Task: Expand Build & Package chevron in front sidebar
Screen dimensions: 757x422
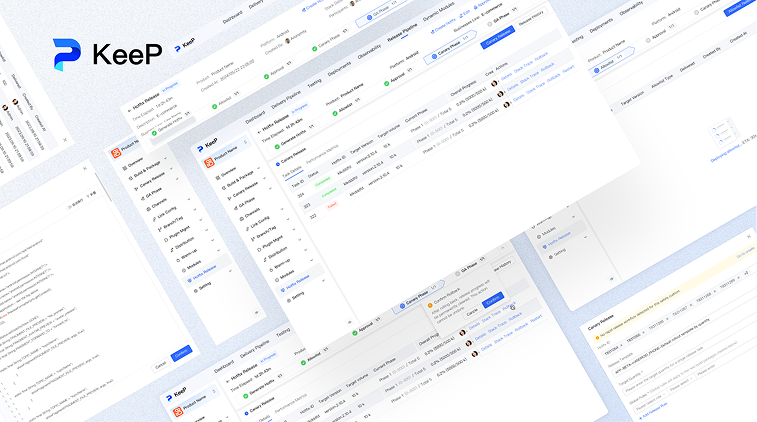Action: tap(259, 168)
